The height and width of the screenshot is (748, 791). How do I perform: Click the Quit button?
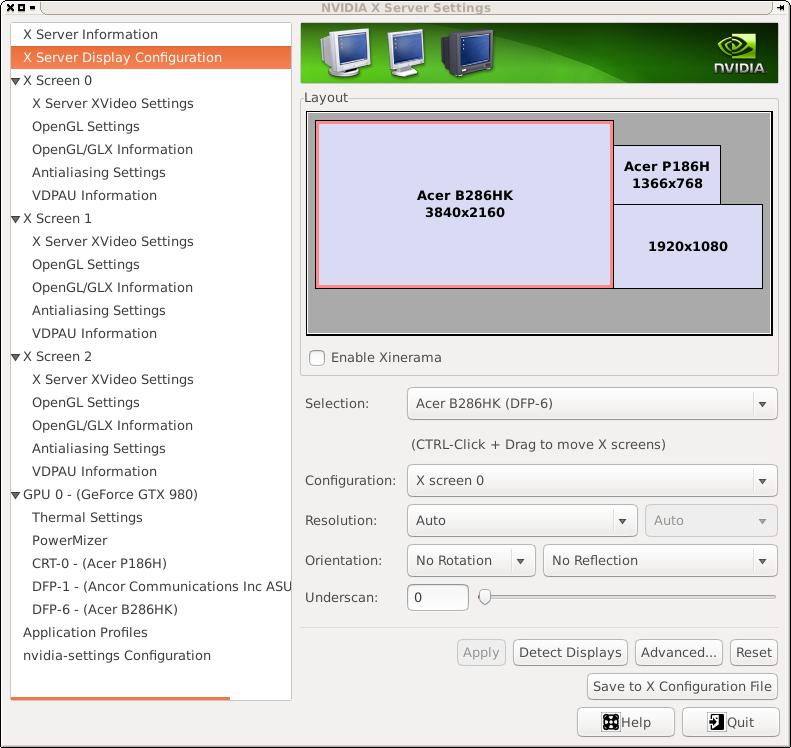[x=730, y=722]
